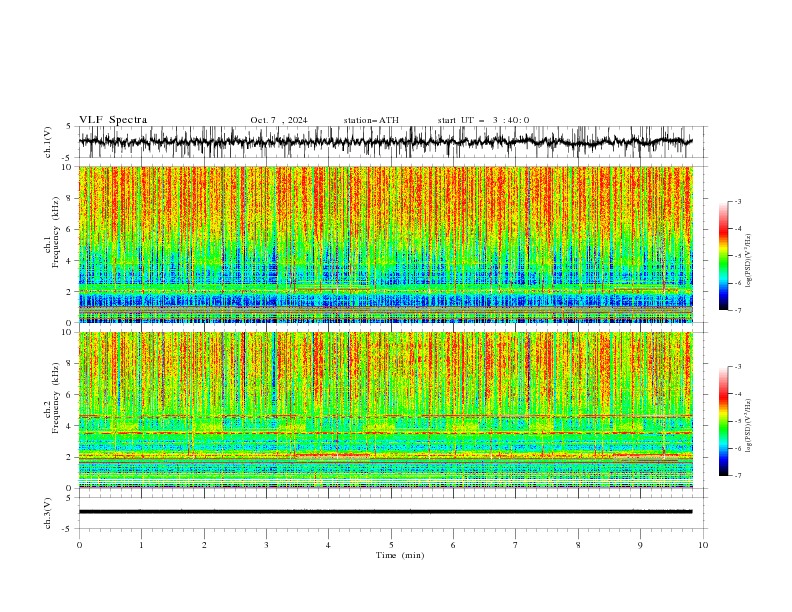Click inside the ch.2 spectrogram plot
792x612 pixels.
(x=385, y=410)
